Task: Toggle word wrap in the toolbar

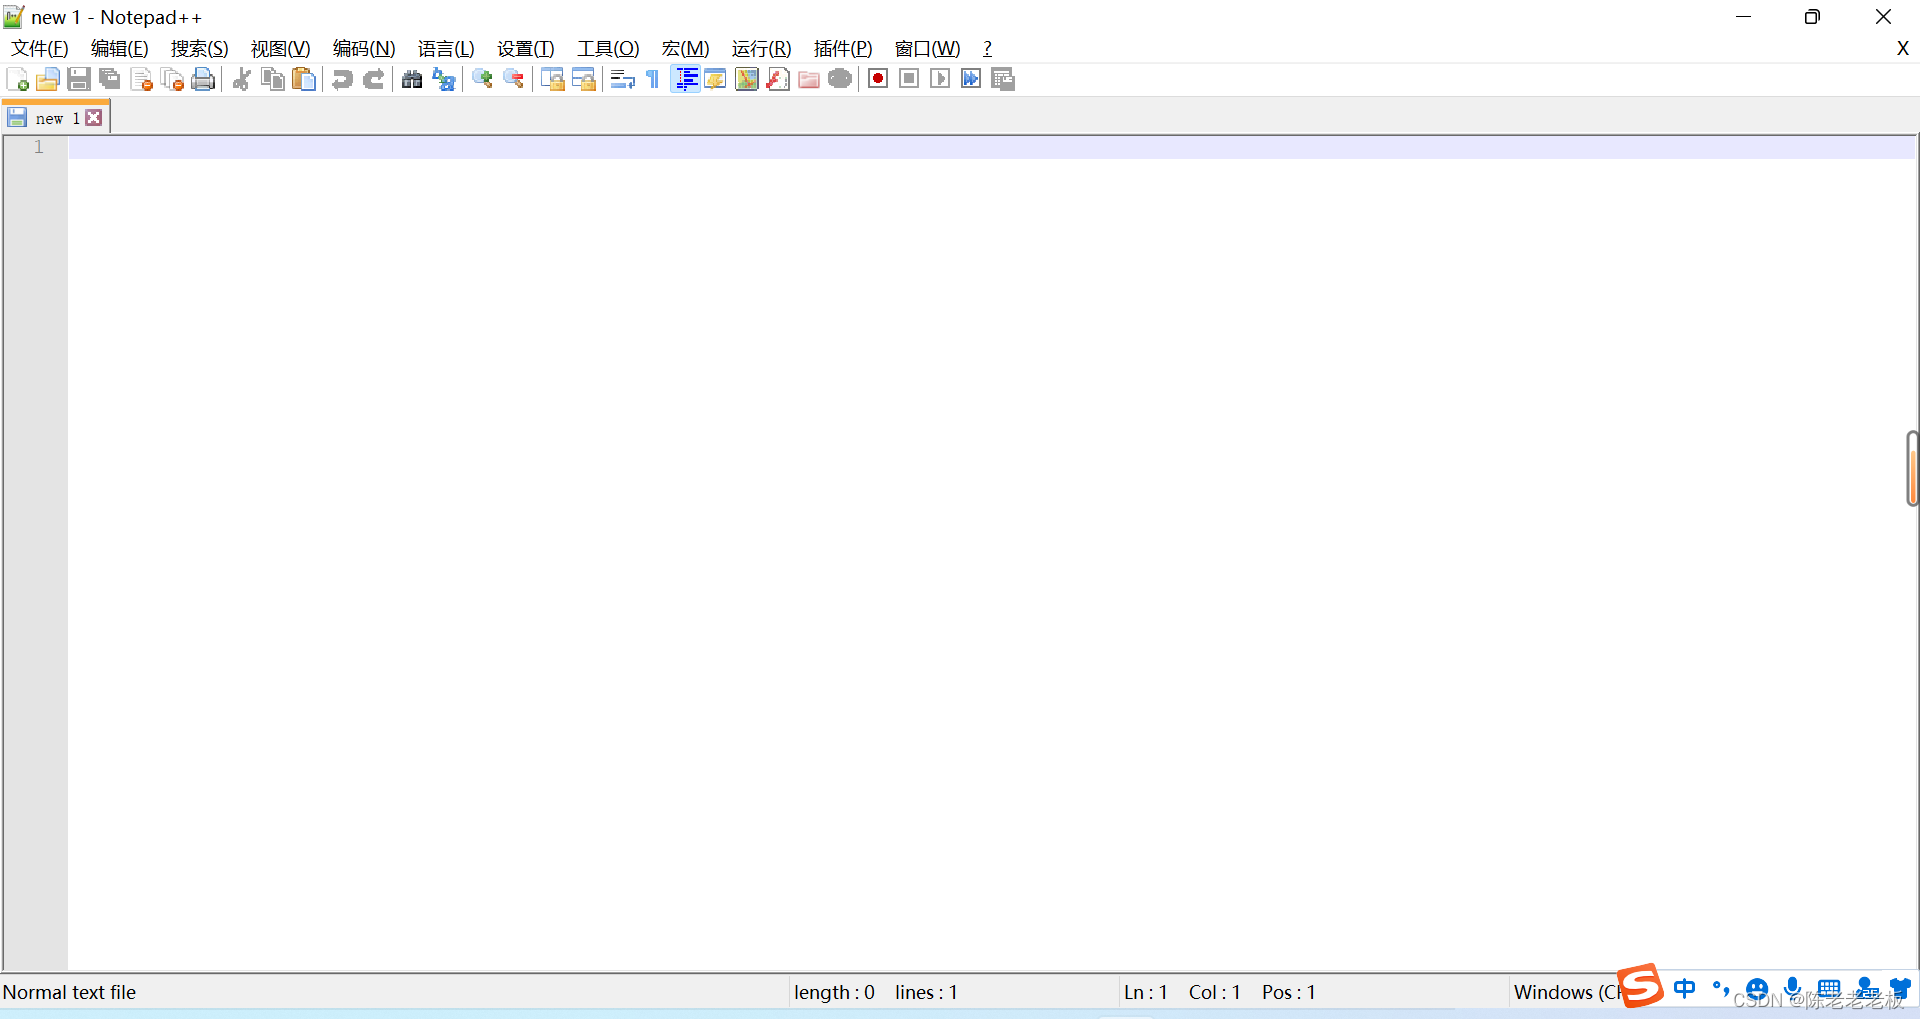Action: (x=622, y=79)
